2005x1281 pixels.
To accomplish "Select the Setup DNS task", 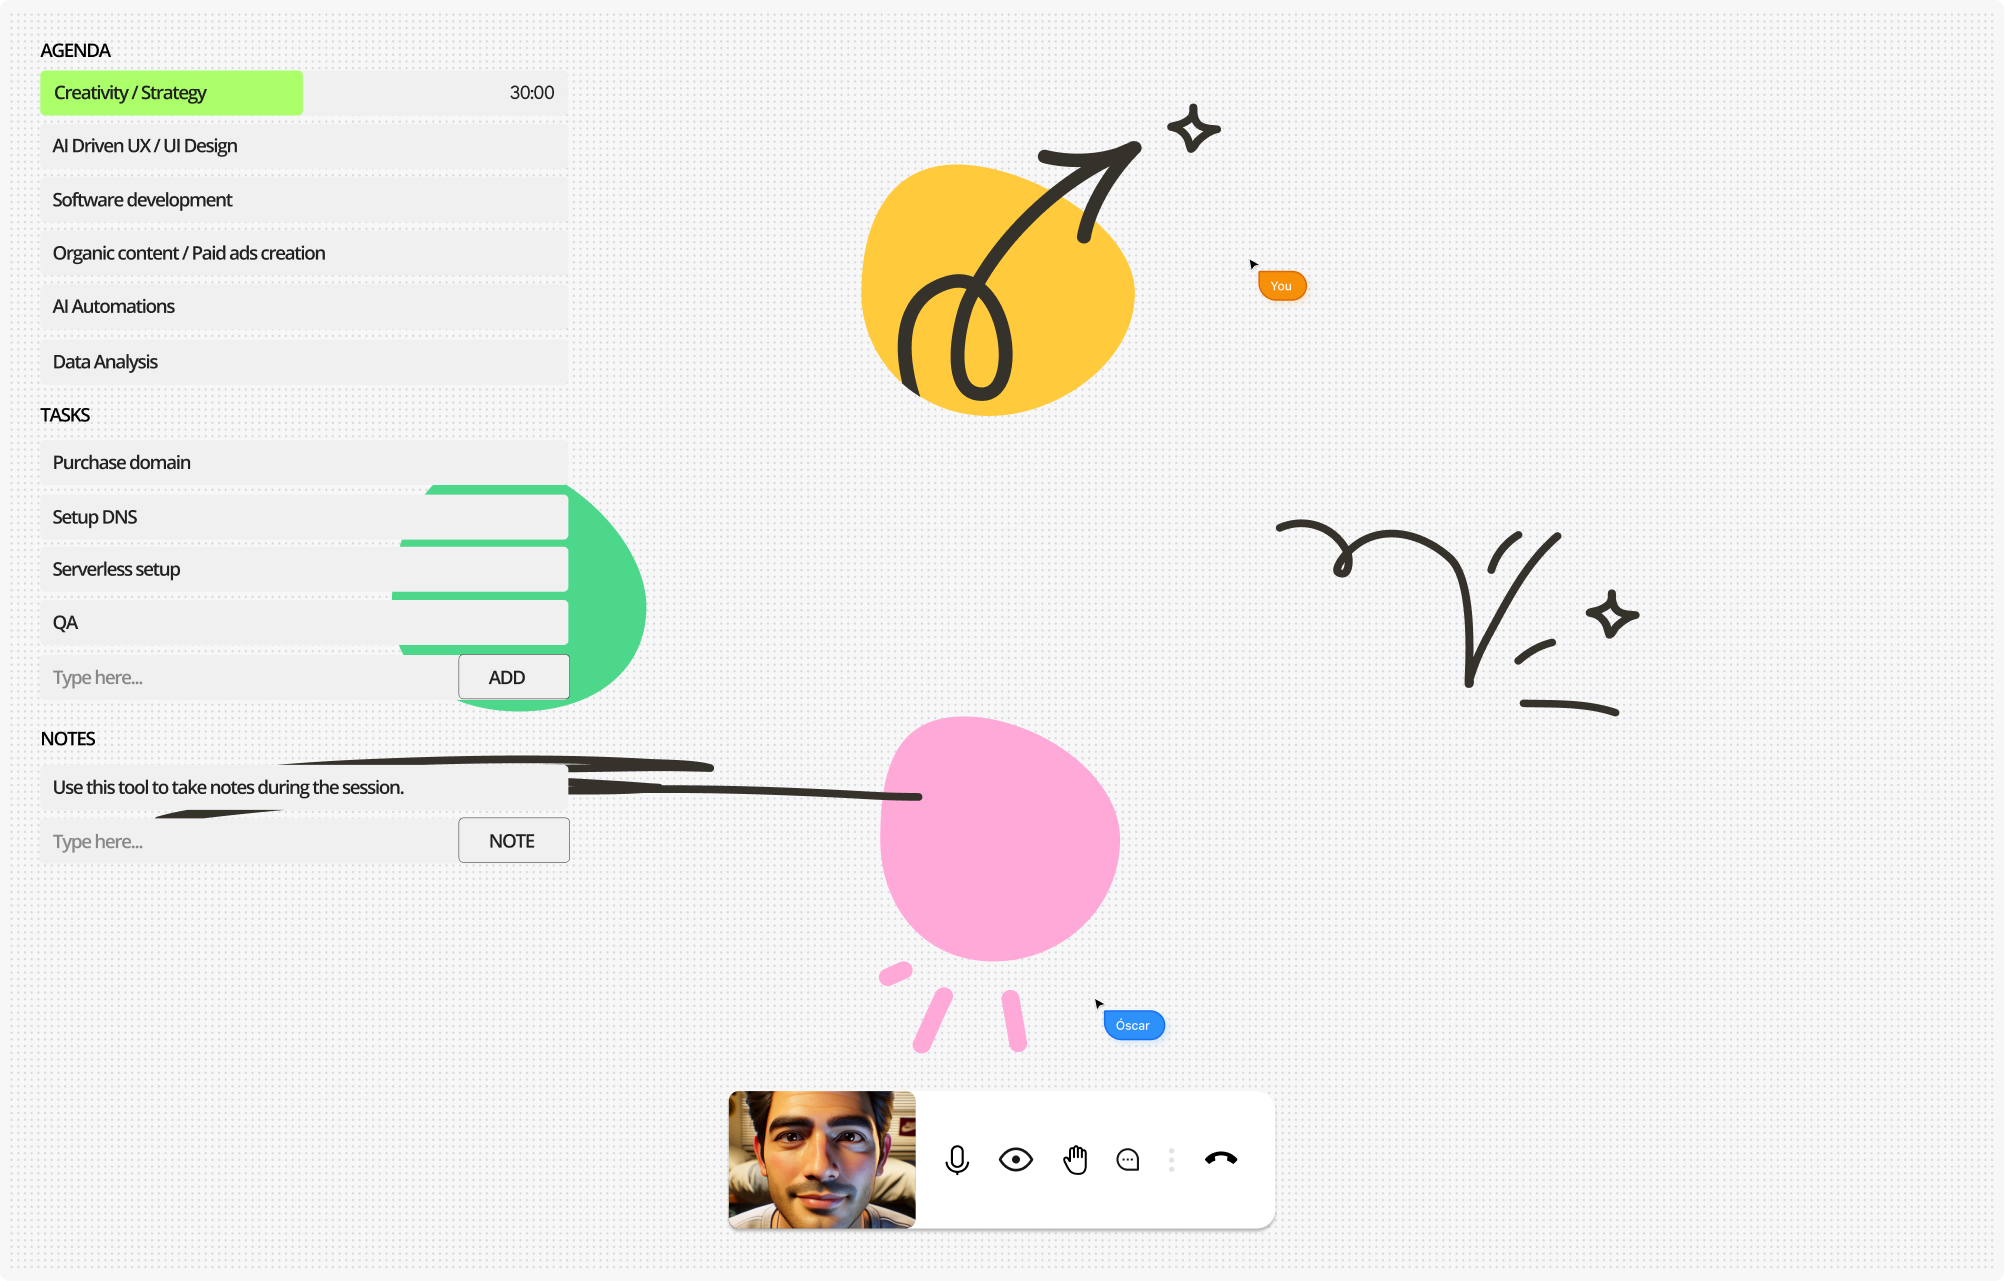I will click(x=304, y=517).
